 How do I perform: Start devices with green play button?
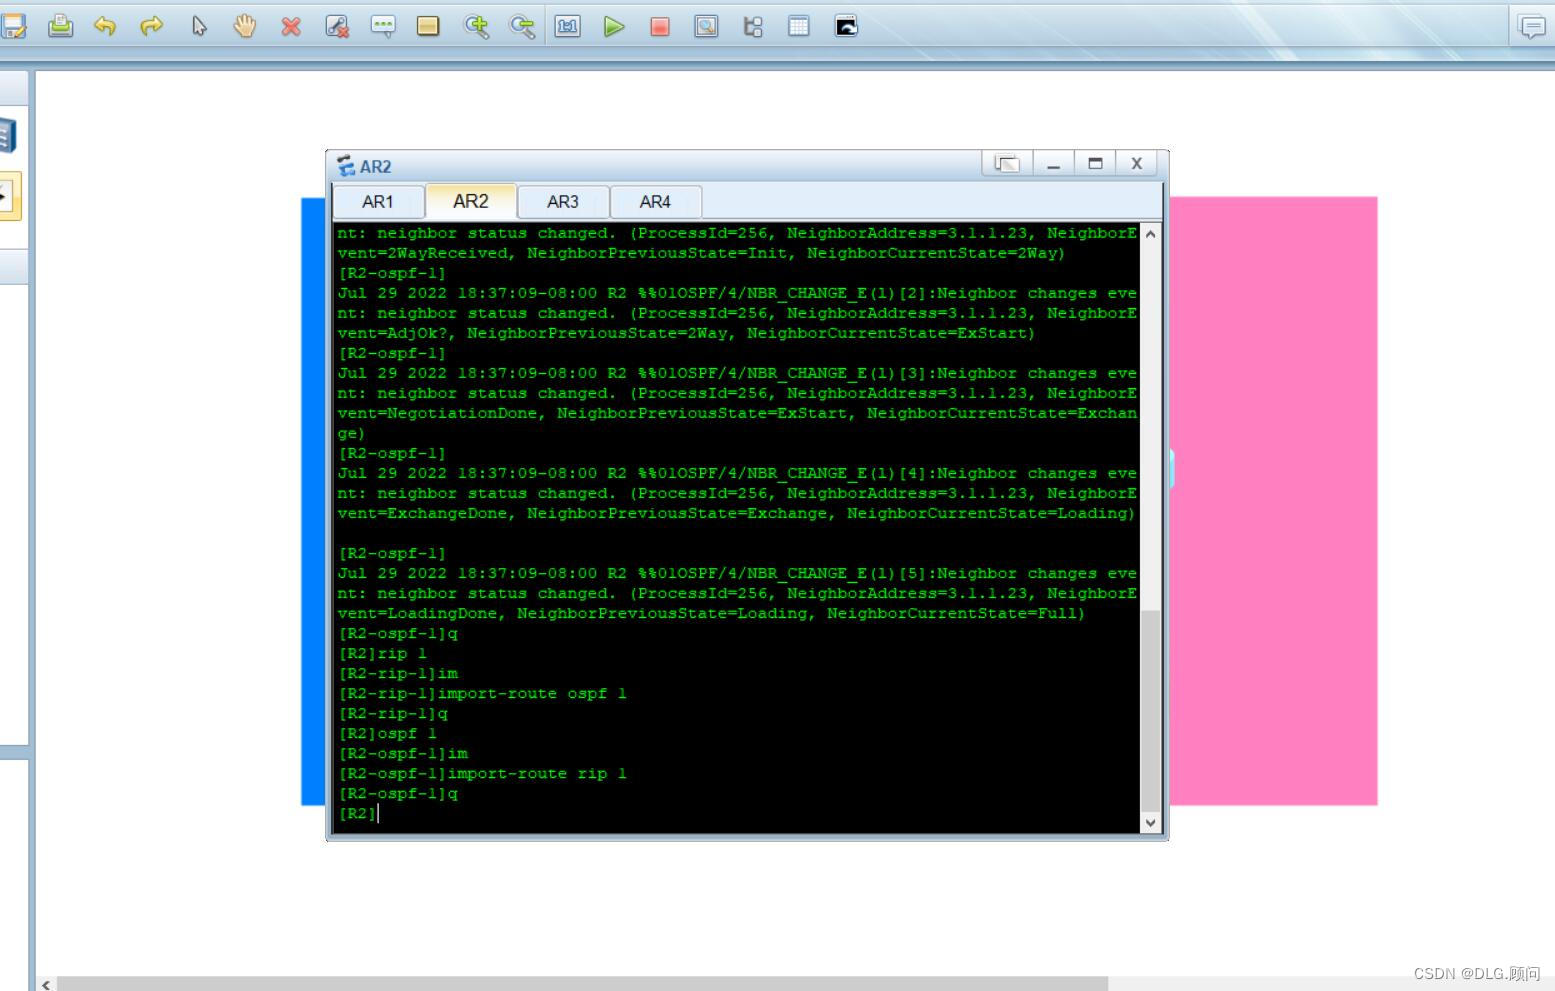point(614,27)
